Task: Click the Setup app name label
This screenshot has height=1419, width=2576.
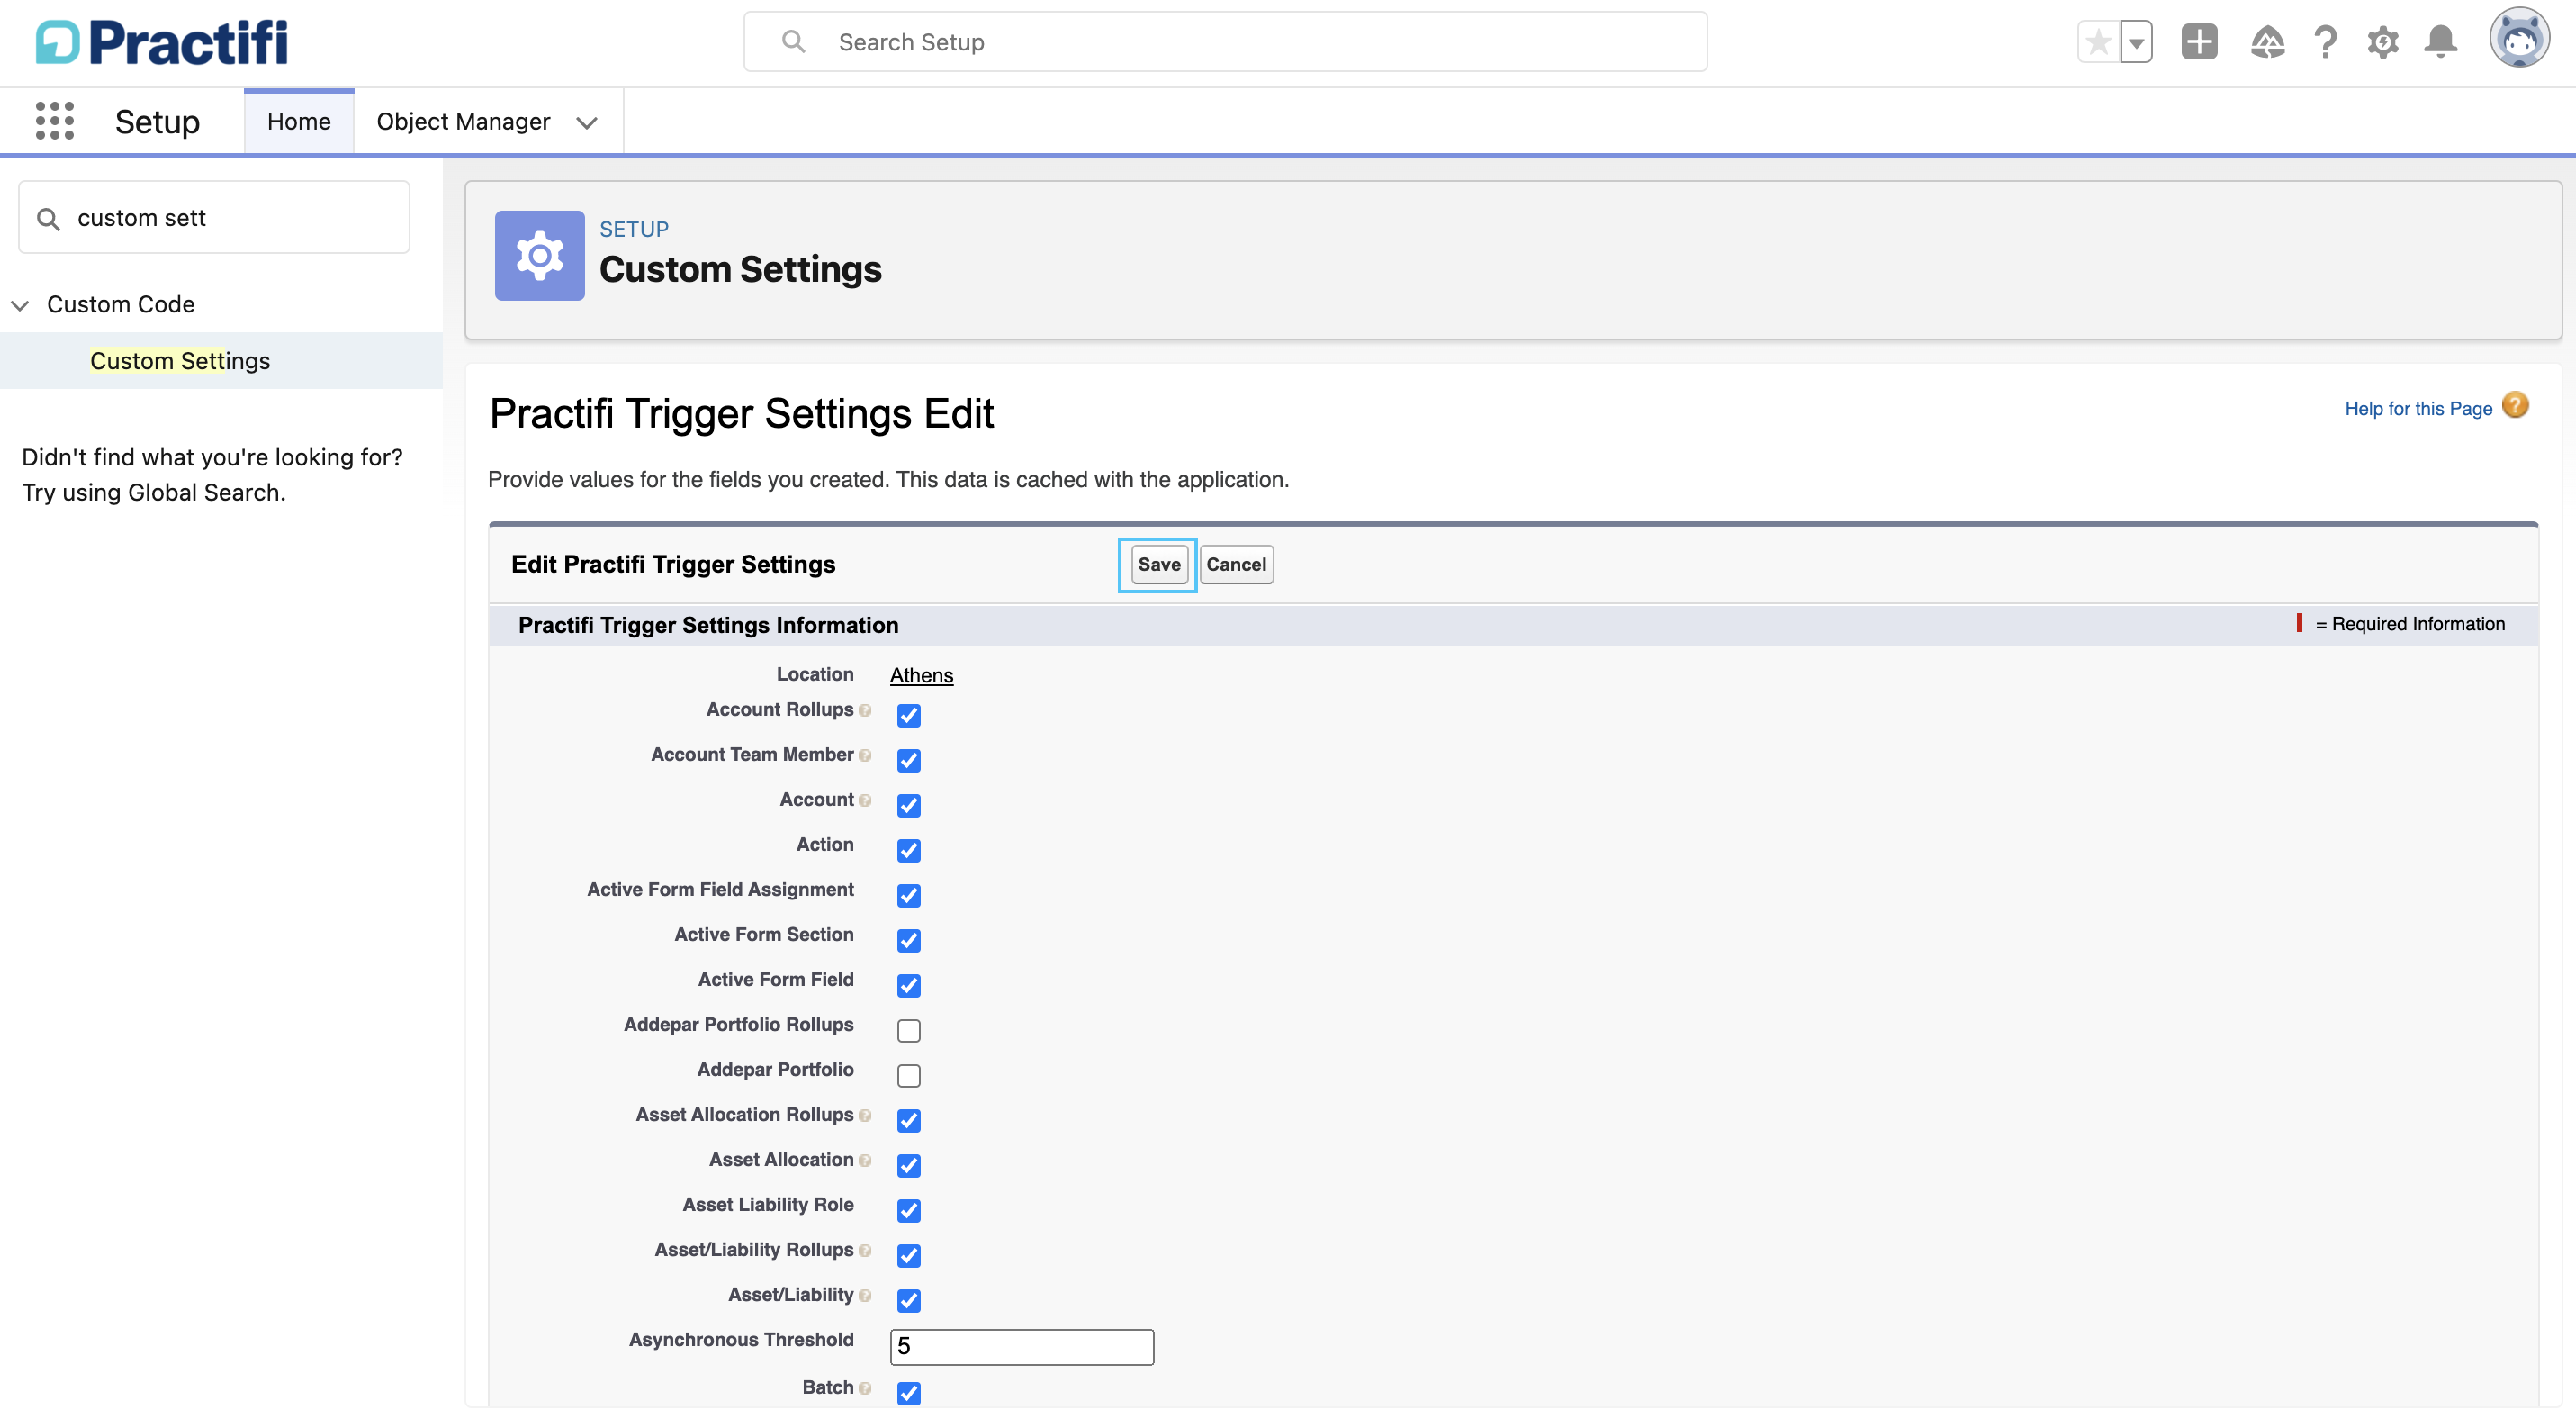Action: pyautogui.click(x=157, y=122)
